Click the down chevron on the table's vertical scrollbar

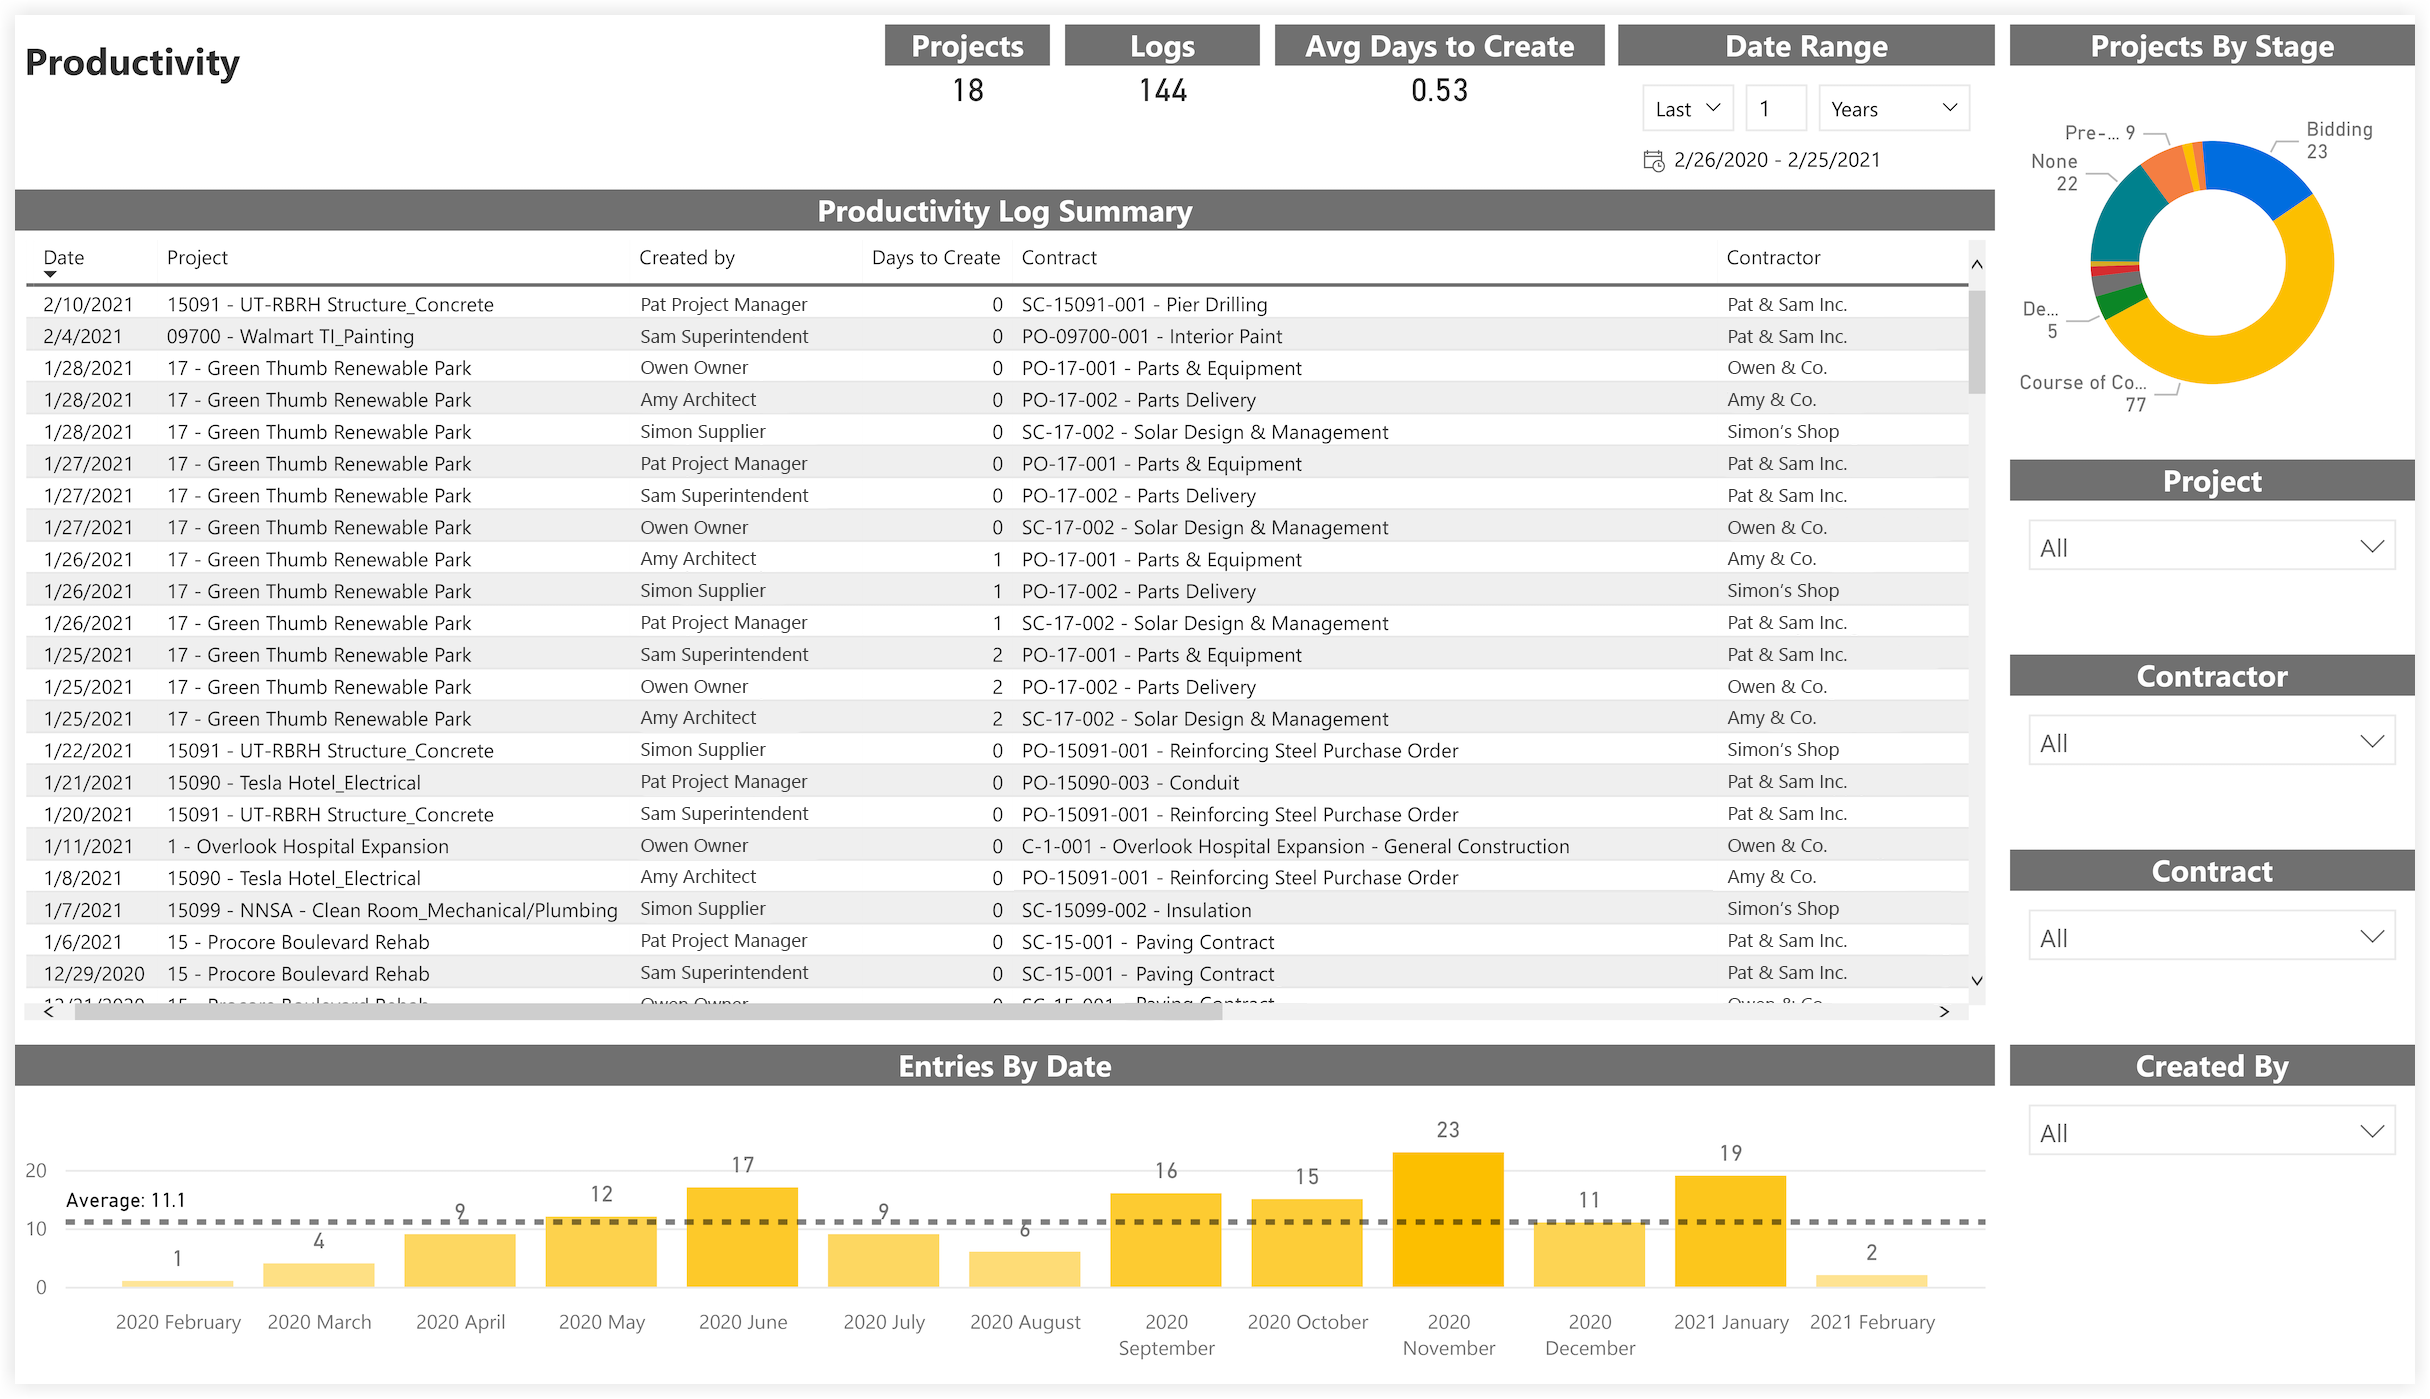point(1977,981)
